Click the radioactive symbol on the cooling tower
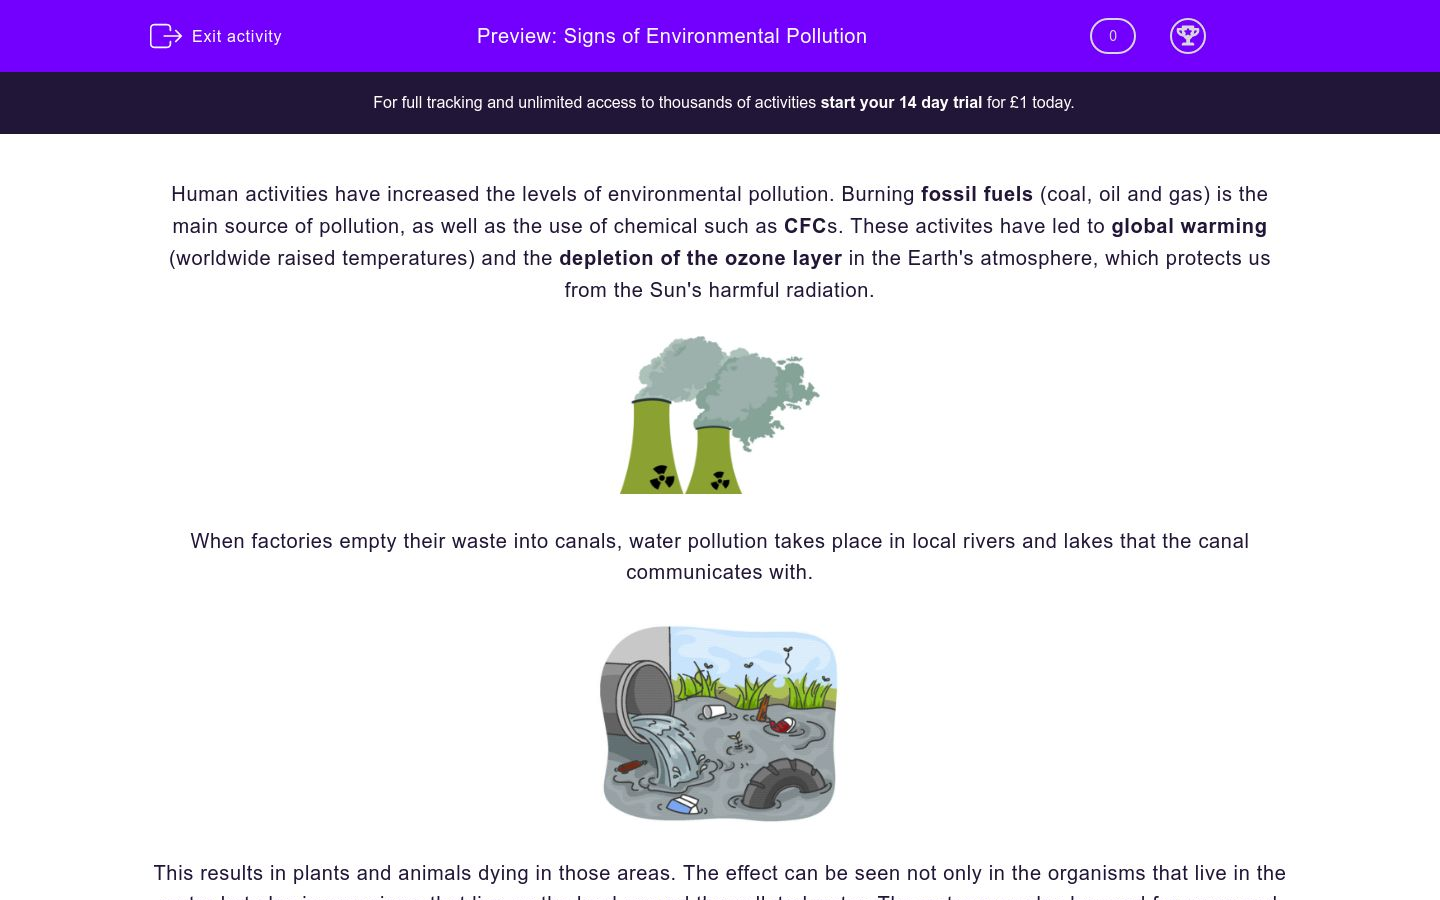 (x=662, y=477)
